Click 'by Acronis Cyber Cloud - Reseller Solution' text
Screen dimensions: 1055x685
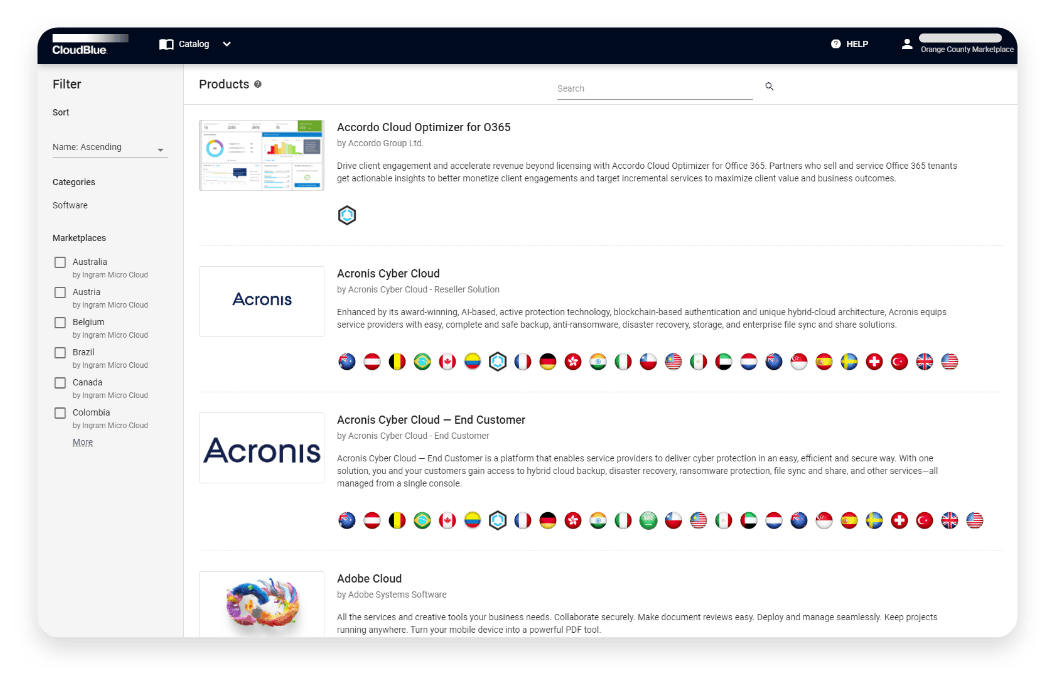[419, 290]
